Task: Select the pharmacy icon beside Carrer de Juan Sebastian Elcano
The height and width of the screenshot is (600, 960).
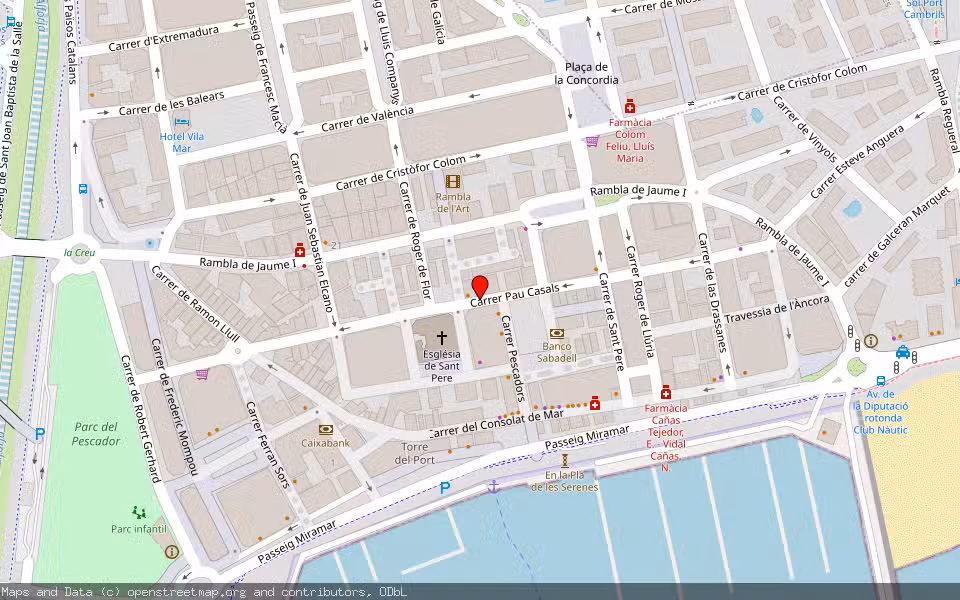Action: 299,250
